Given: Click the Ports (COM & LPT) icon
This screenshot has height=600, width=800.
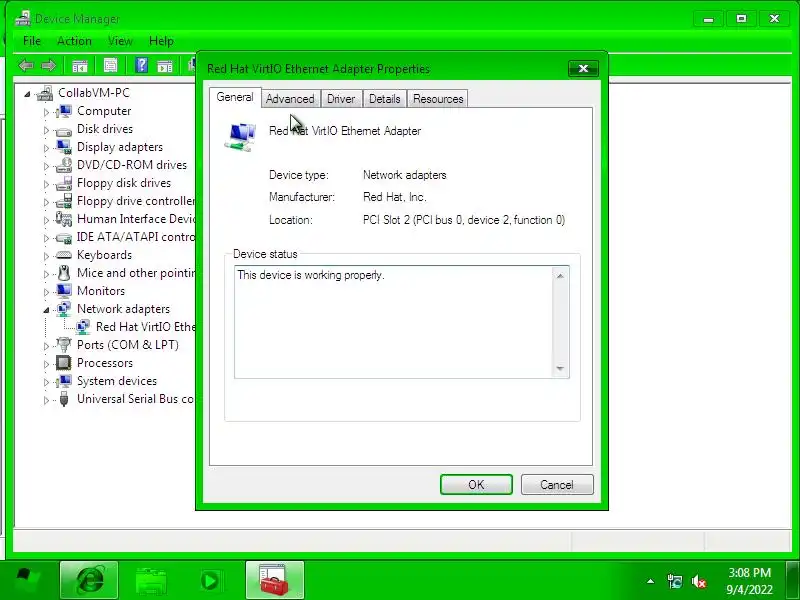Looking at the screenshot, I should 64,345.
